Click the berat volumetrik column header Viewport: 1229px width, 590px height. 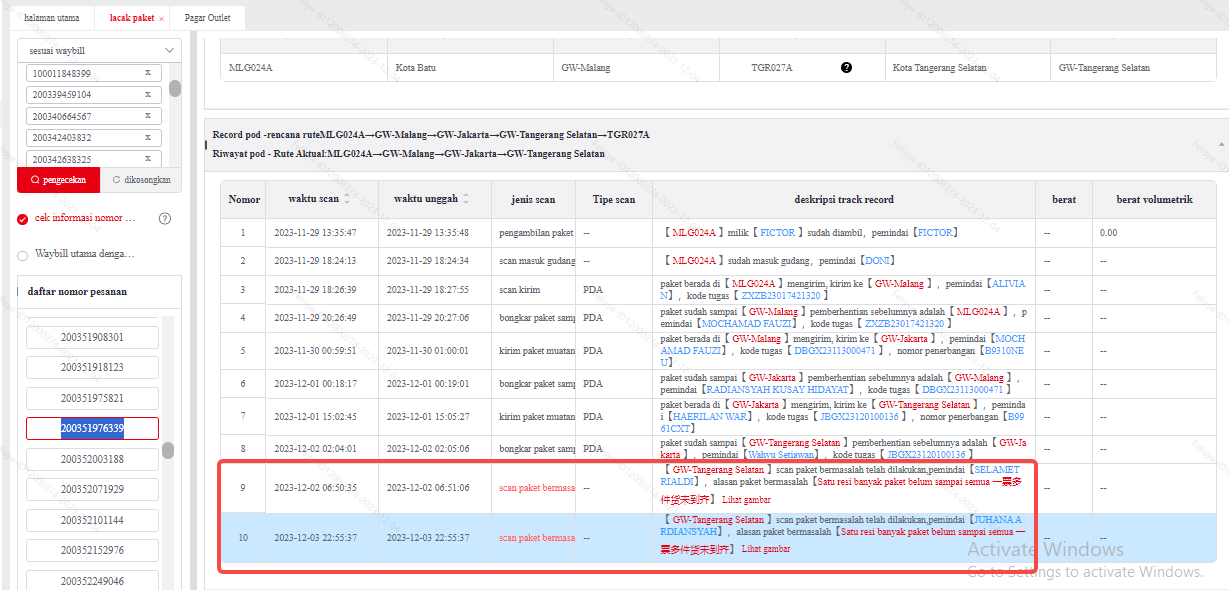[x=1155, y=199]
